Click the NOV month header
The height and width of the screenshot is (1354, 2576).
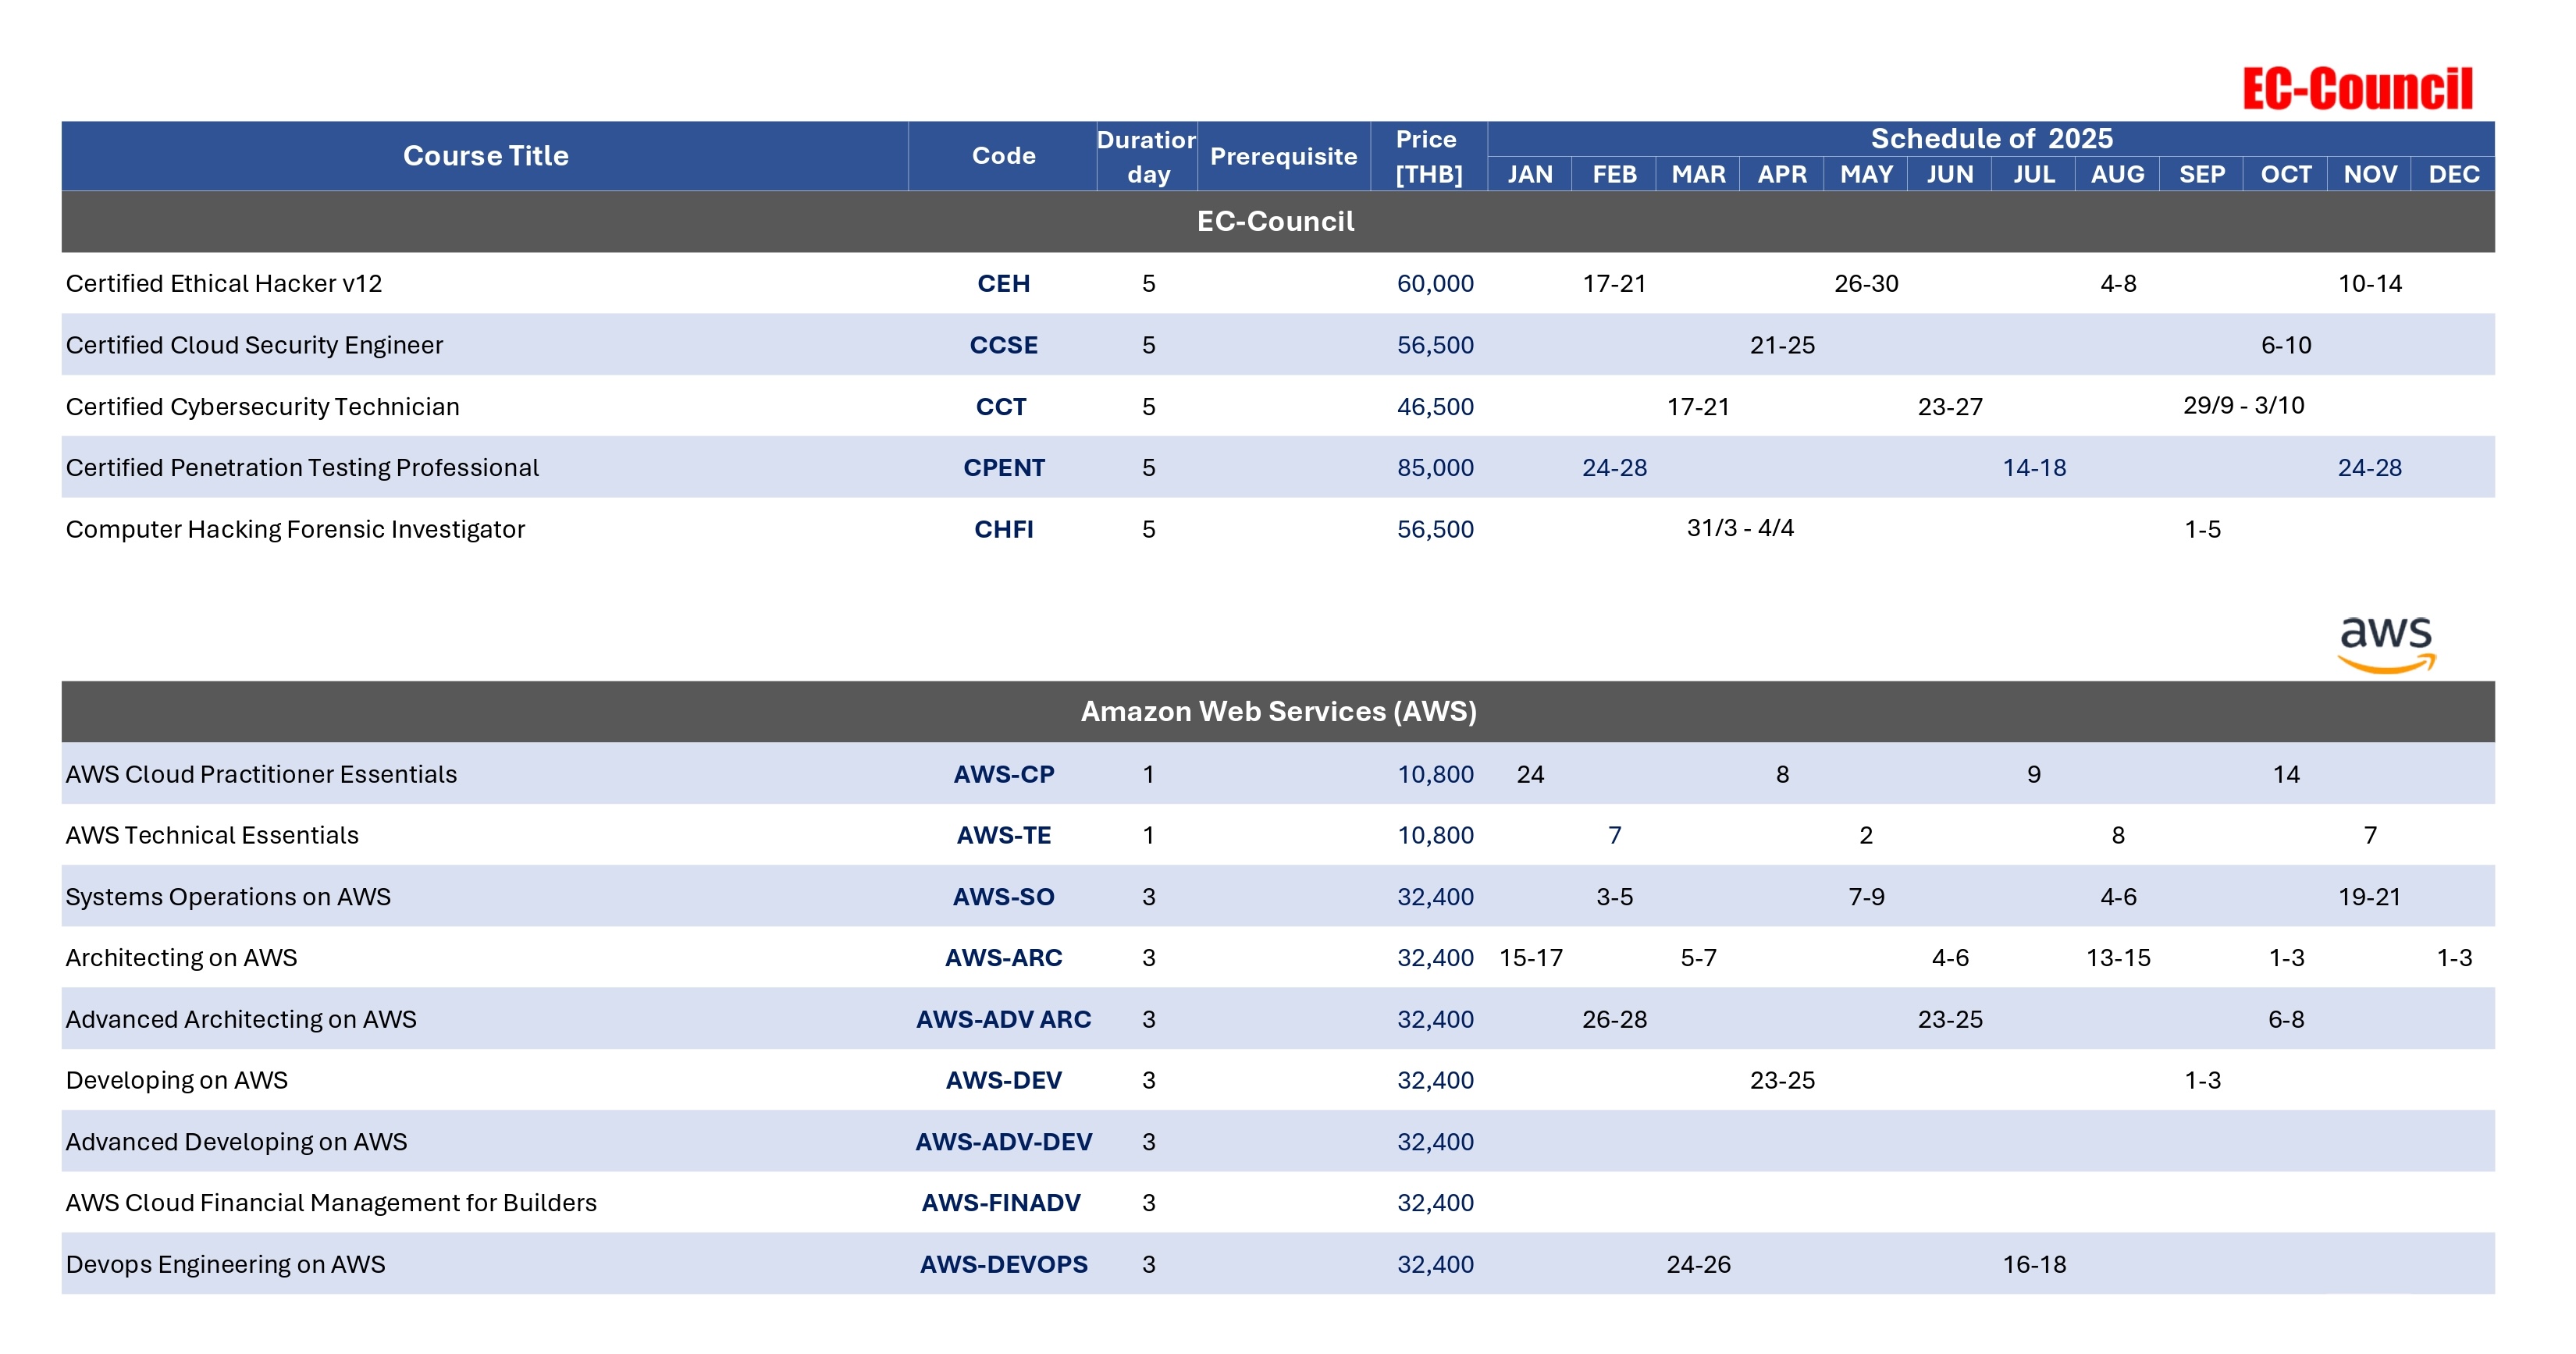pos(2370,174)
